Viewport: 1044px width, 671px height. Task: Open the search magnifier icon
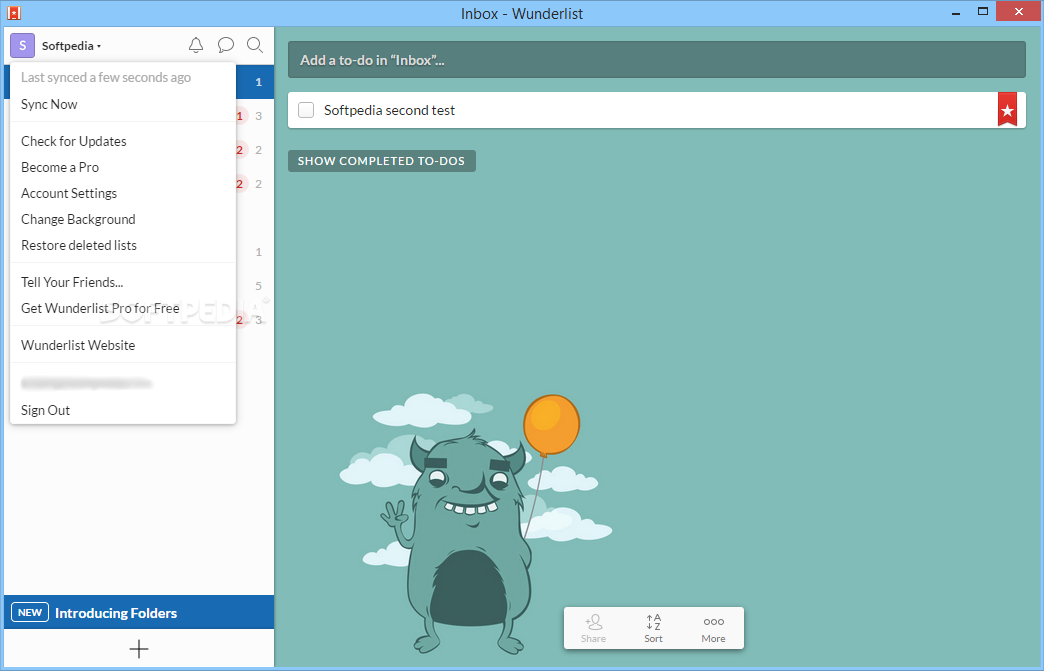(255, 45)
